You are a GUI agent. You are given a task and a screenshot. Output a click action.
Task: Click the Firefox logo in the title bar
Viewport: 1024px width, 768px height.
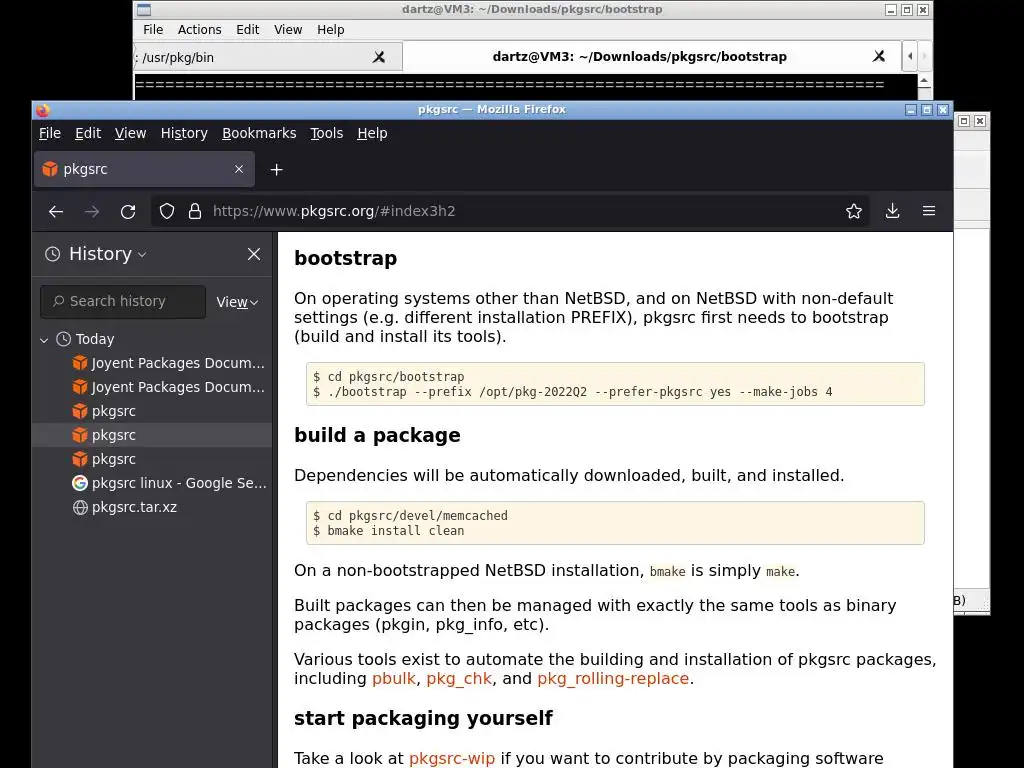[43, 110]
